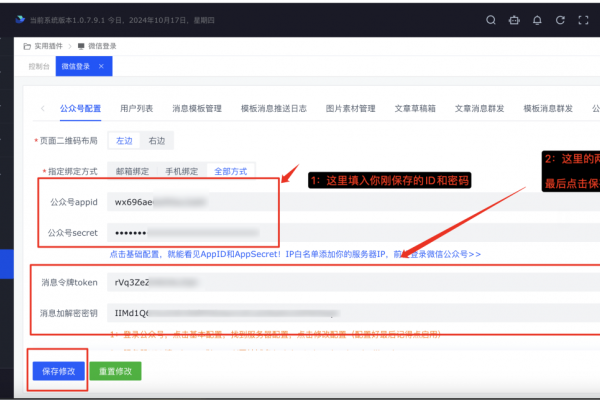Open 消息模板管理 tab
600x400 pixels.
click(197, 109)
